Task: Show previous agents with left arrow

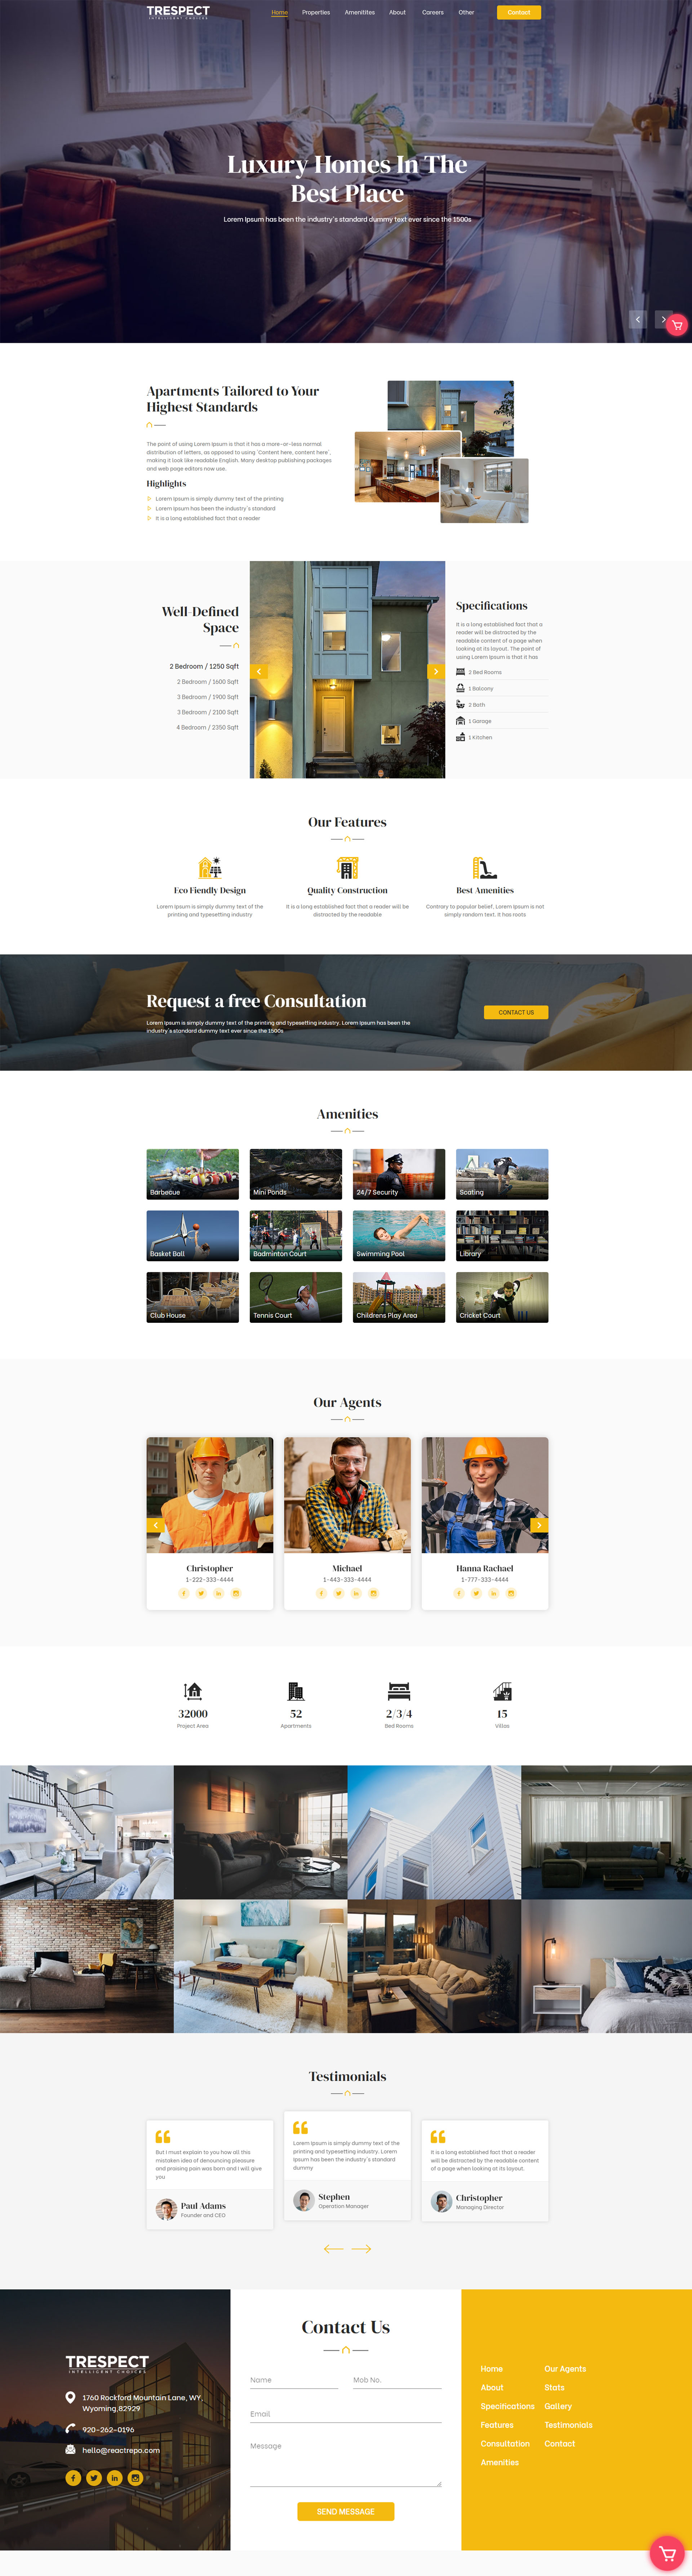Action: tap(156, 1525)
